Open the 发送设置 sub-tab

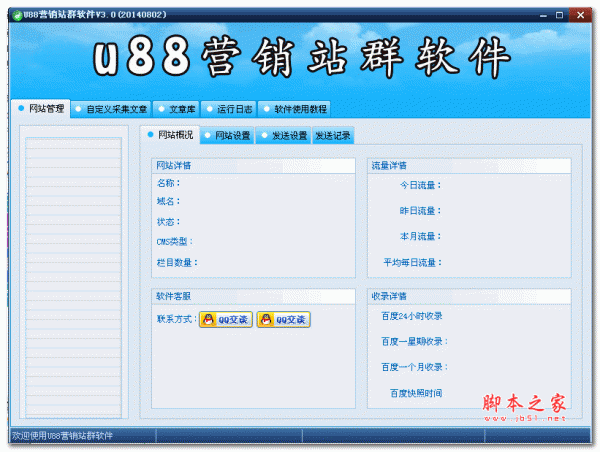(x=284, y=135)
